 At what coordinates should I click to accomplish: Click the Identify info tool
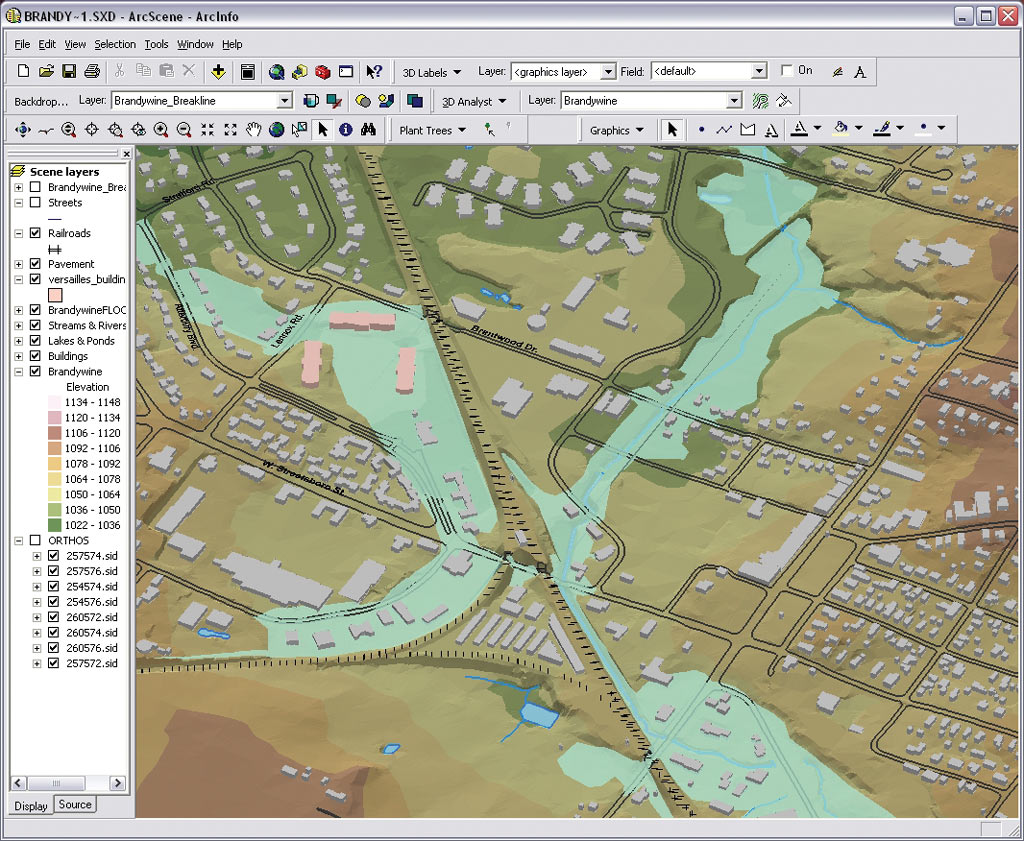point(345,130)
